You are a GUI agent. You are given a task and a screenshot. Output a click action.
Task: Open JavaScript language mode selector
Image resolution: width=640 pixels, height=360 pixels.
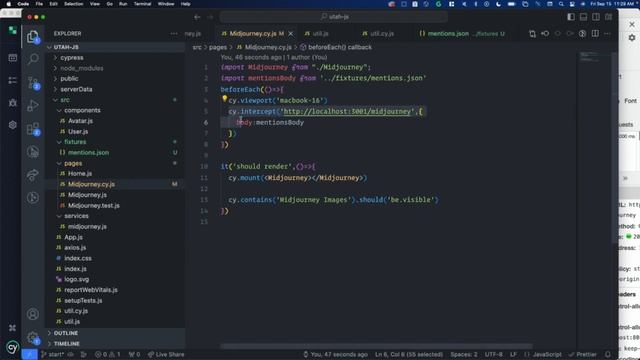pos(547,354)
